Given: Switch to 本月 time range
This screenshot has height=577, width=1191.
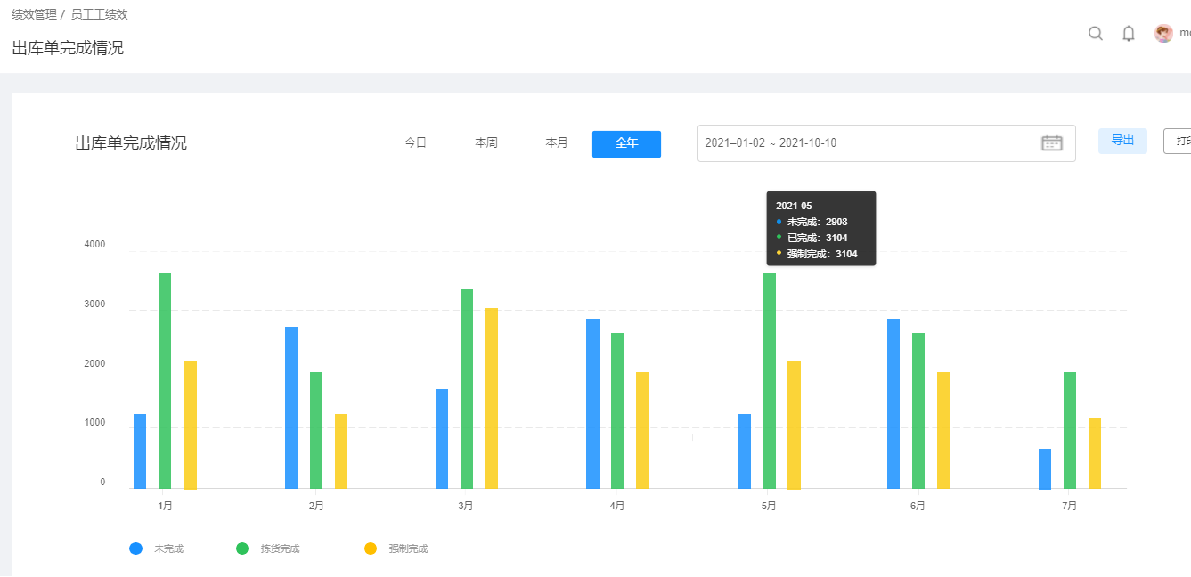Looking at the screenshot, I should tap(556, 143).
